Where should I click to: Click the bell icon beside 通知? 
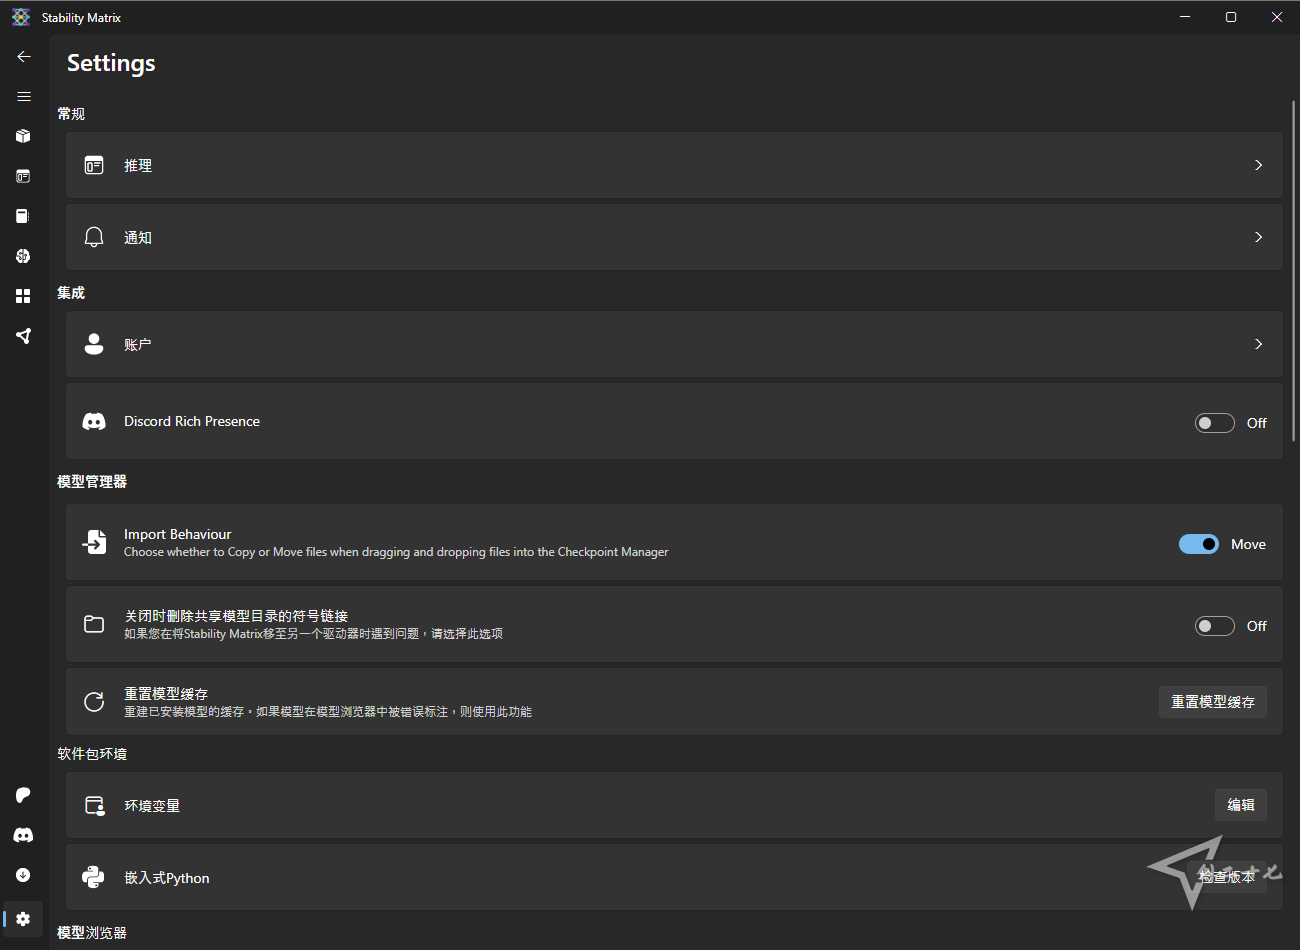pyautogui.click(x=94, y=237)
